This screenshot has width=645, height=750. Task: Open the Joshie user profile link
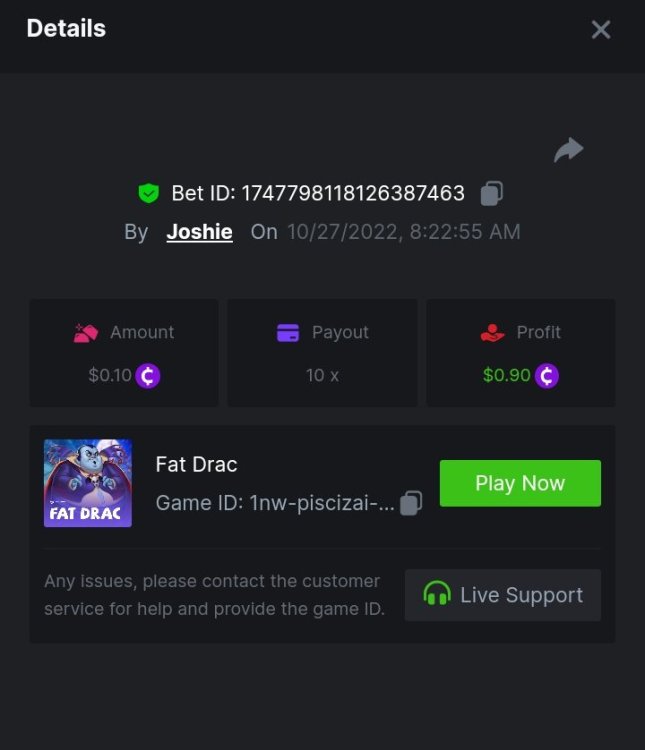coord(199,232)
